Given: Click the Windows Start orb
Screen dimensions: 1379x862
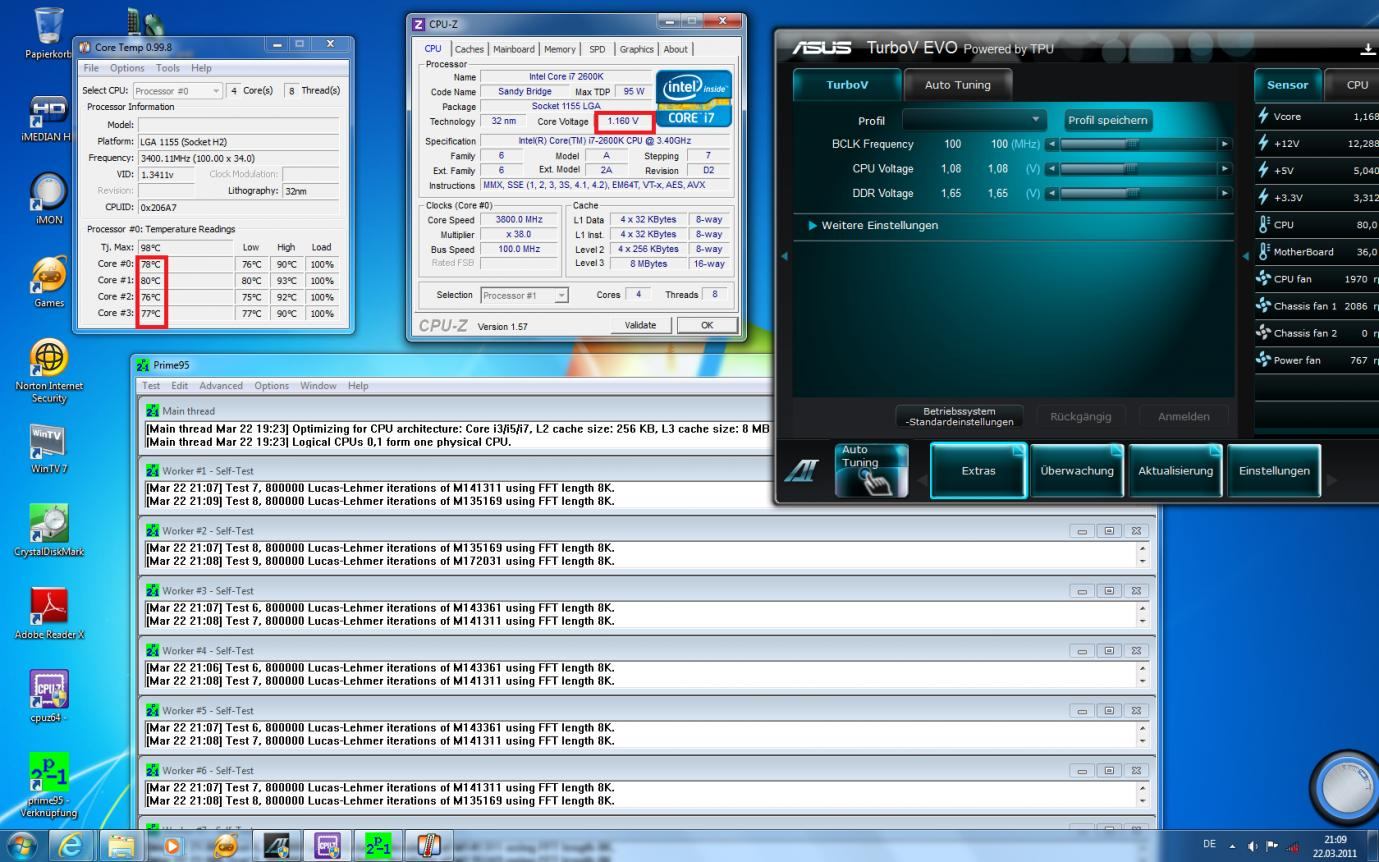Looking at the screenshot, I should click(x=22, y=845).
